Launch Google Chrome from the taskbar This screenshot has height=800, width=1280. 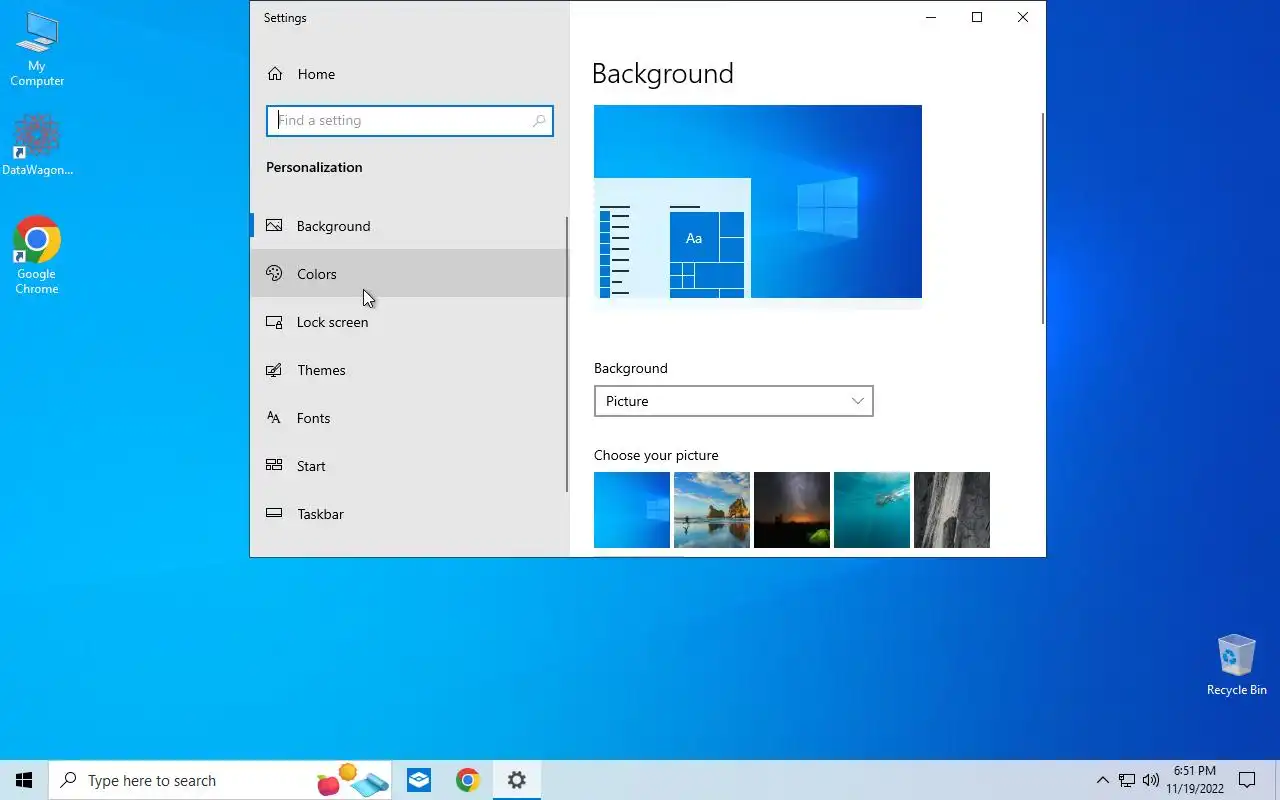467,780
